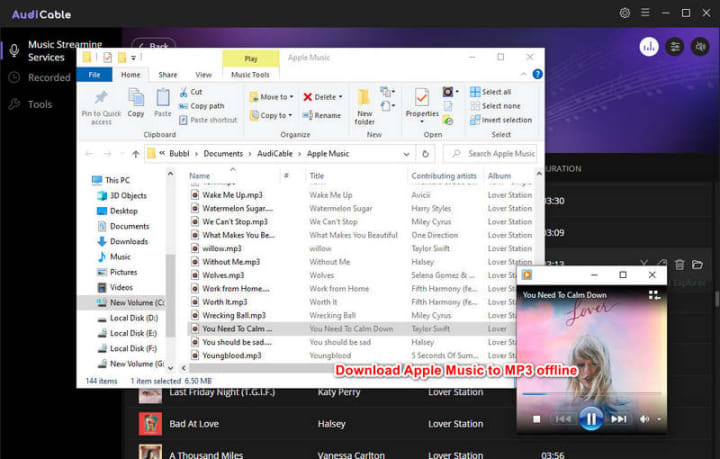
Task: Click the Play contextual tab in Explorer
Action: 251,58
